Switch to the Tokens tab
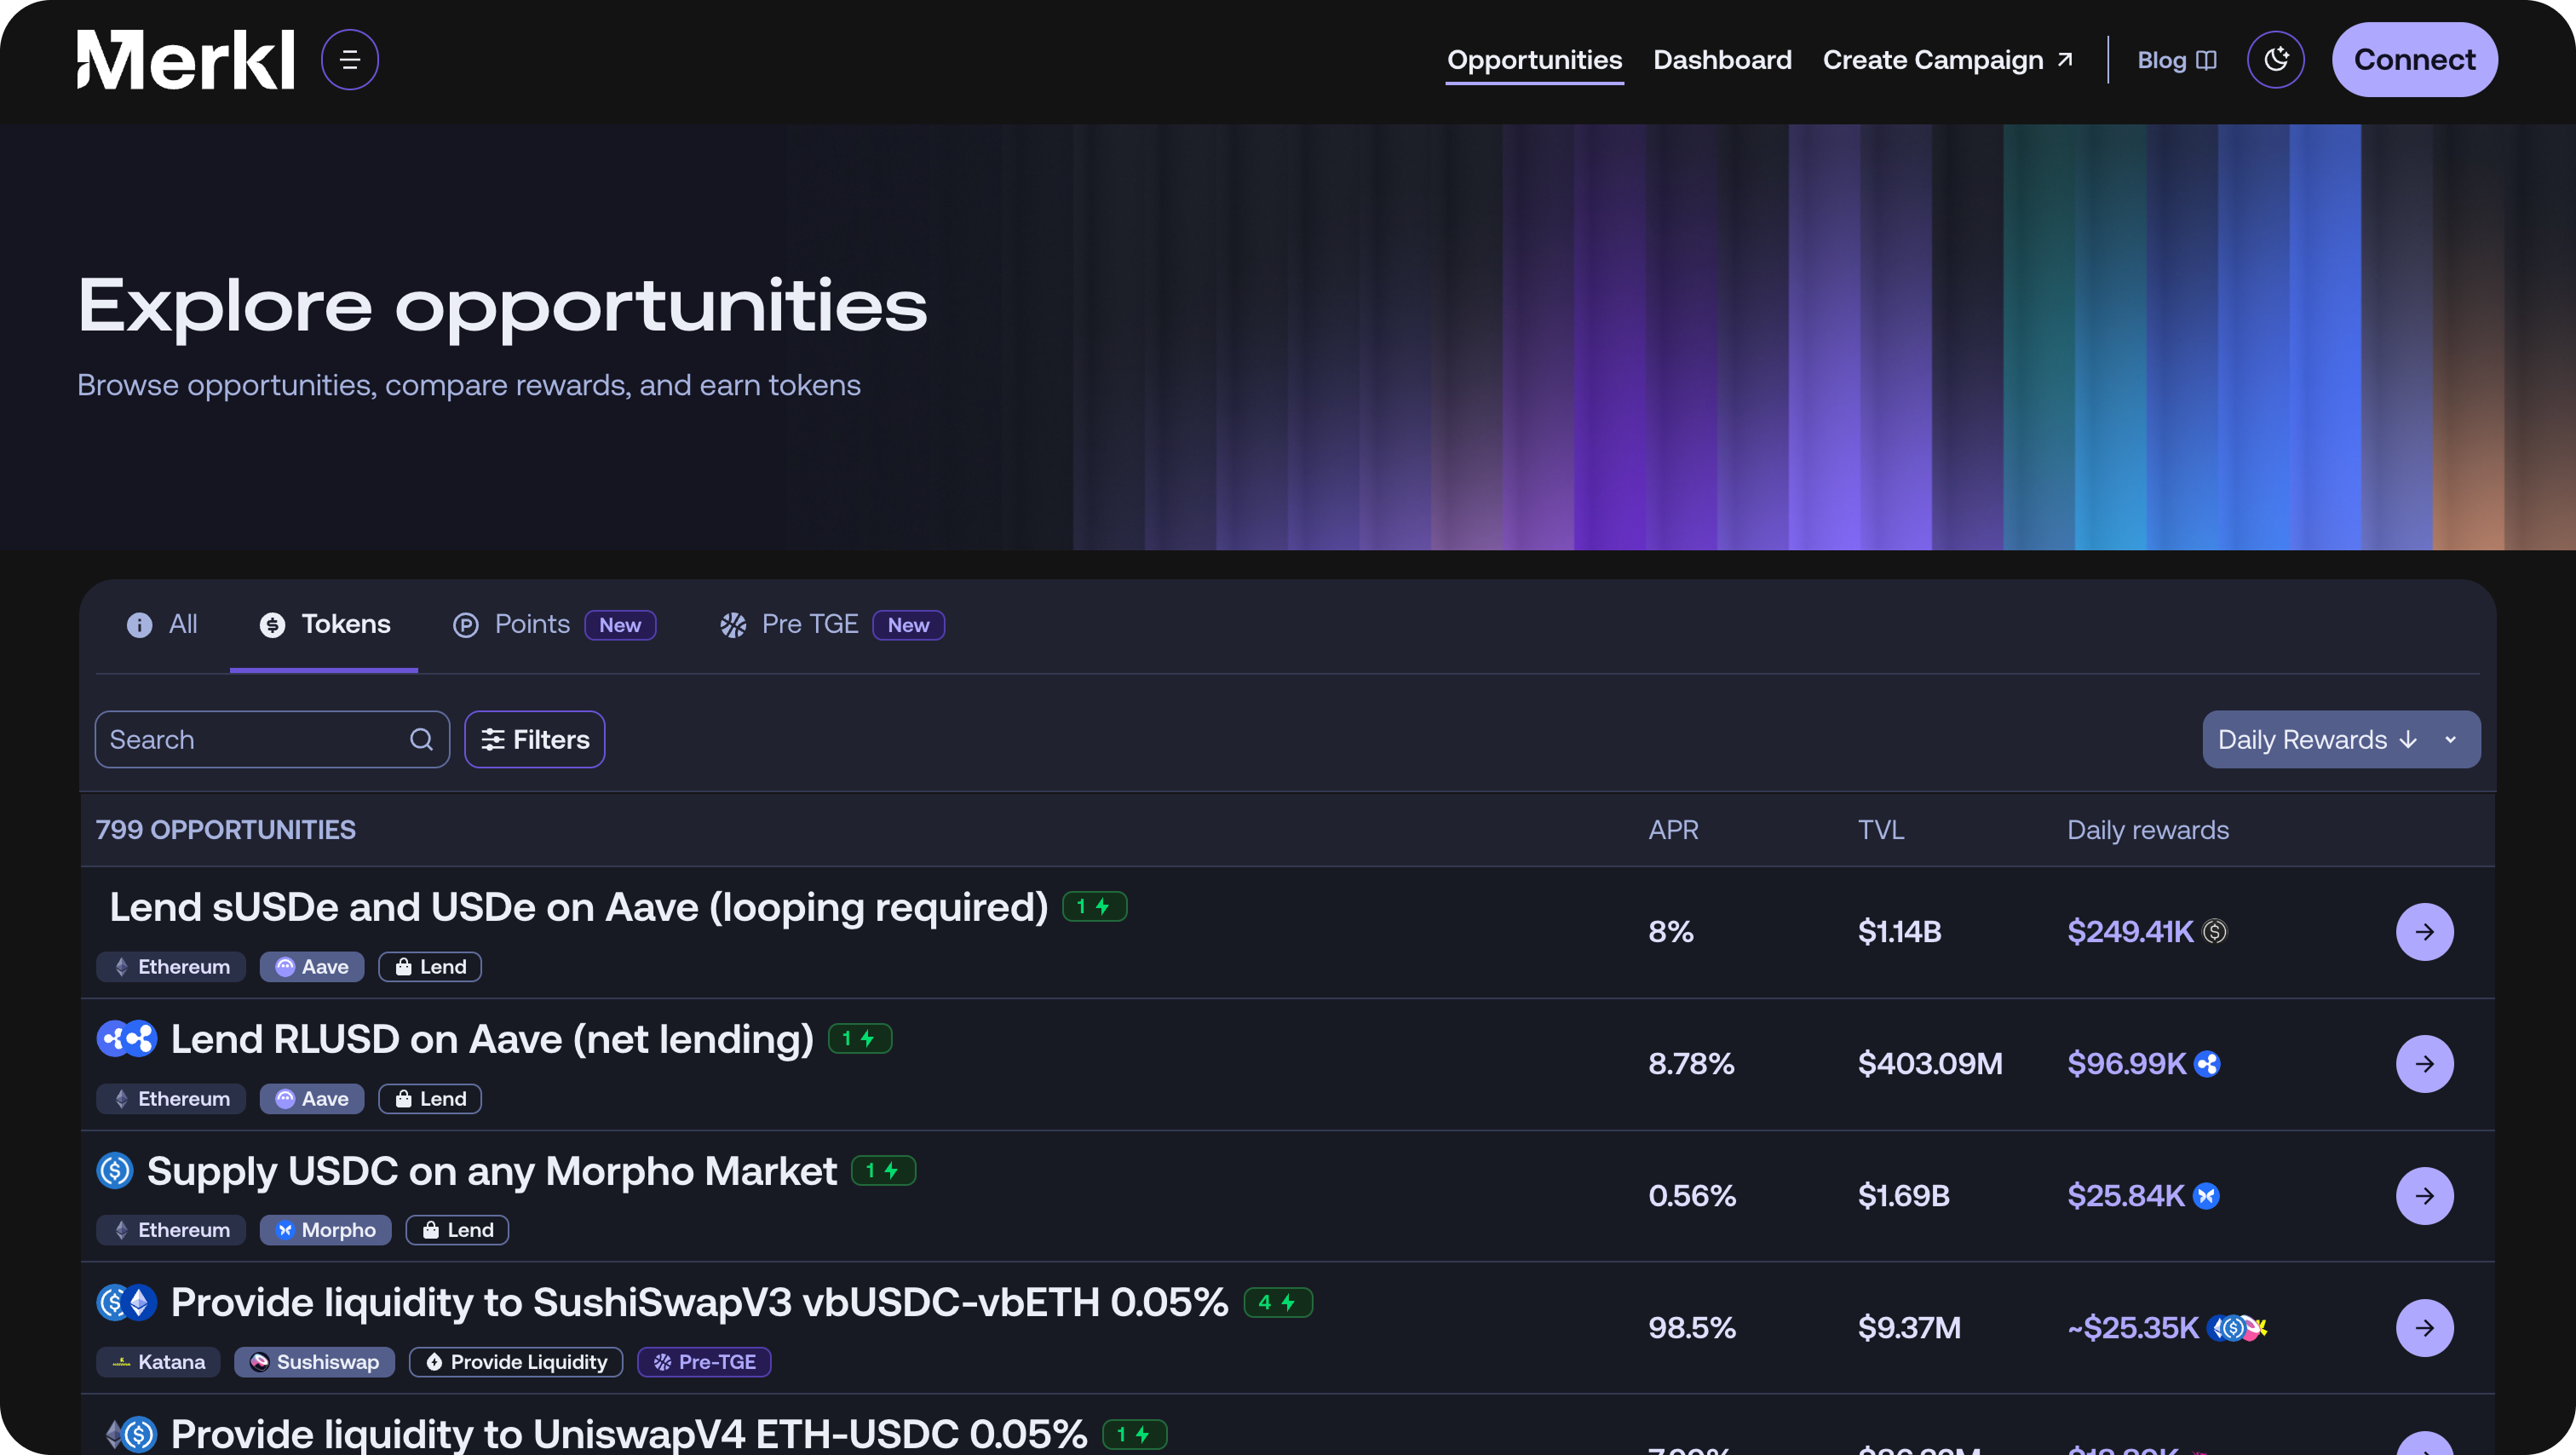This screenshot has width=2576, height=1455. pos(324,624)
